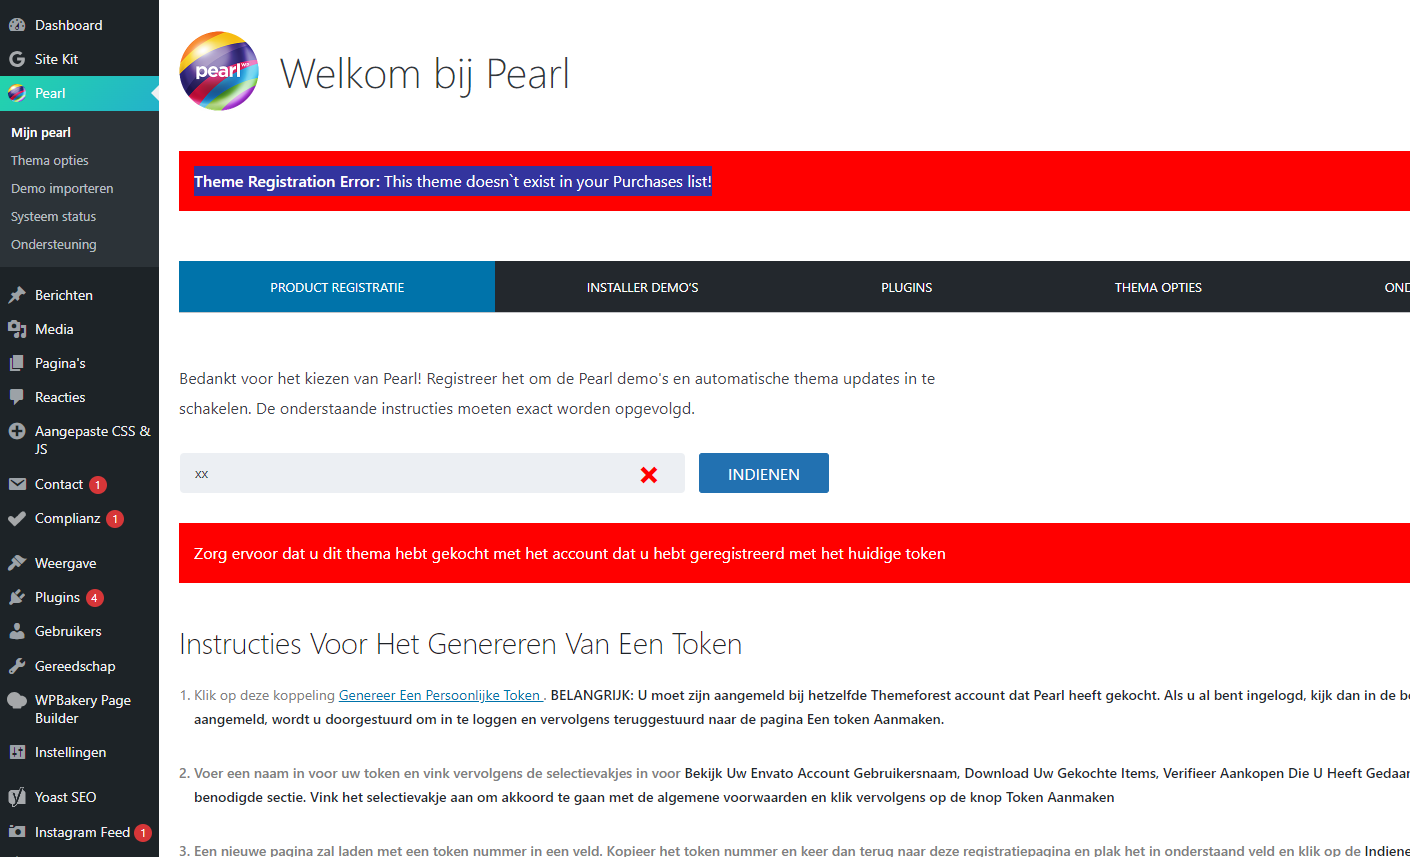Viewport: 1410px width, 857px height.
Task: Follow the Genereer Een Persoonlijke Token link
Action: [441, 695]
